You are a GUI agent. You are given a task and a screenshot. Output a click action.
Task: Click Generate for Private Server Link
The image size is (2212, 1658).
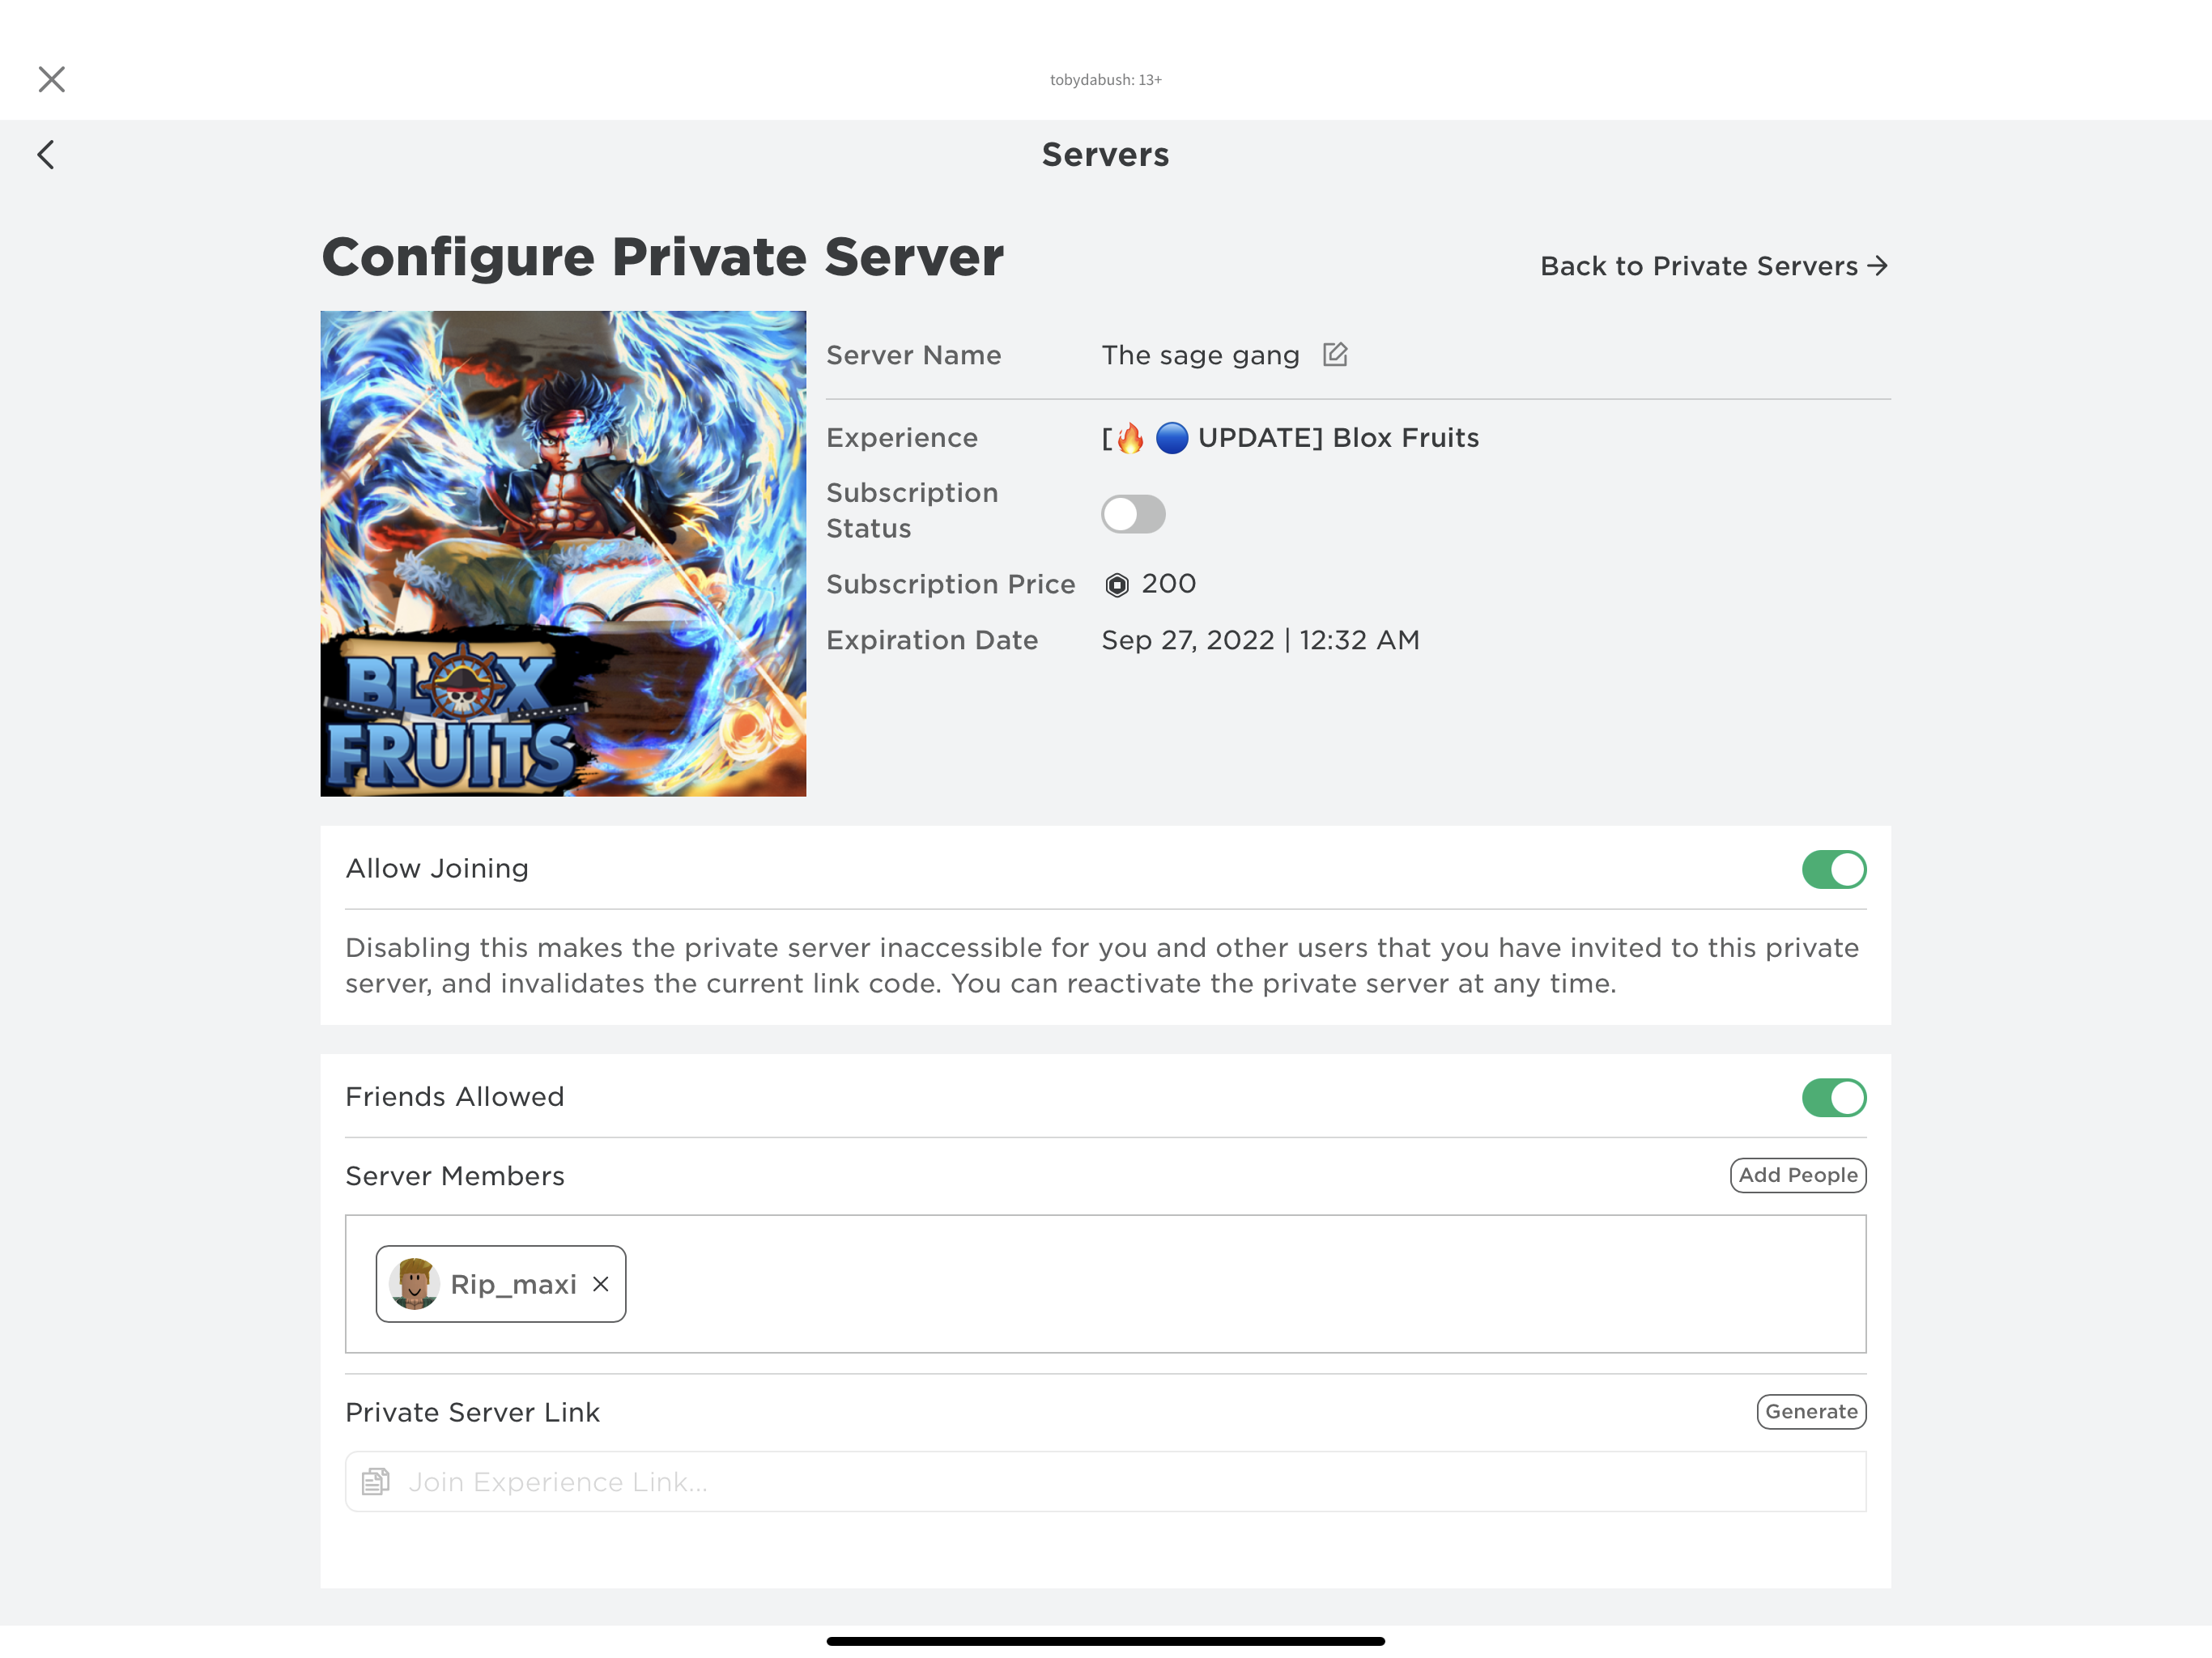(1811, 1411)
